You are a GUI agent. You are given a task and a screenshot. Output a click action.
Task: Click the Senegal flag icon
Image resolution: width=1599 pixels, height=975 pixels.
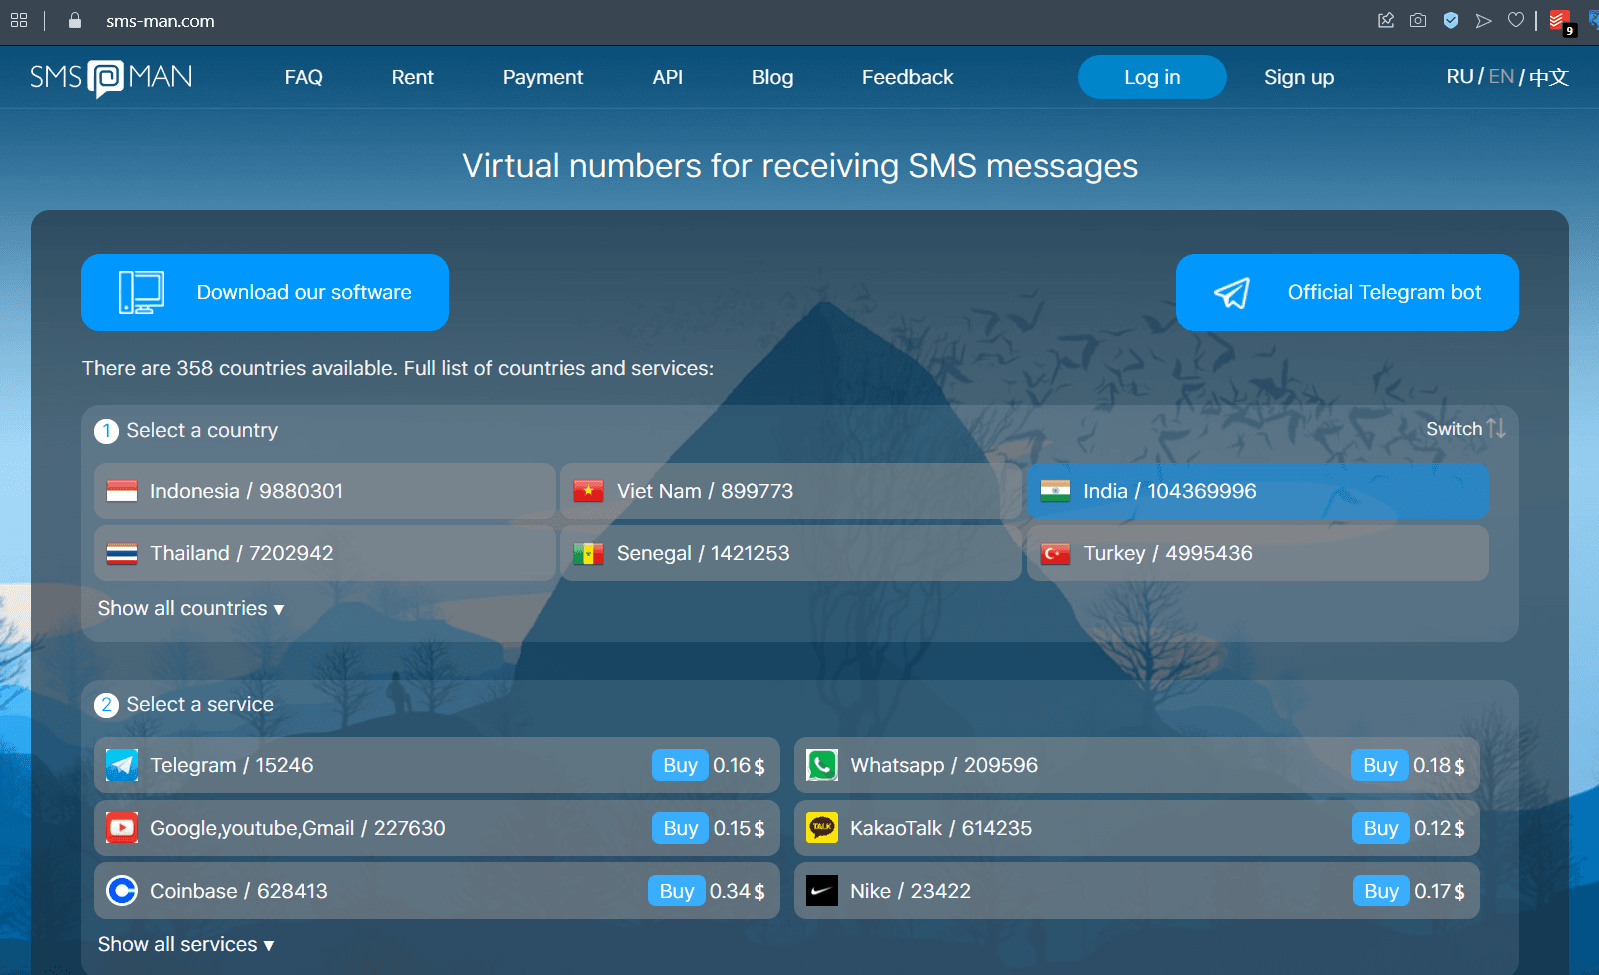pyautogui.click(x=588, y=553)
